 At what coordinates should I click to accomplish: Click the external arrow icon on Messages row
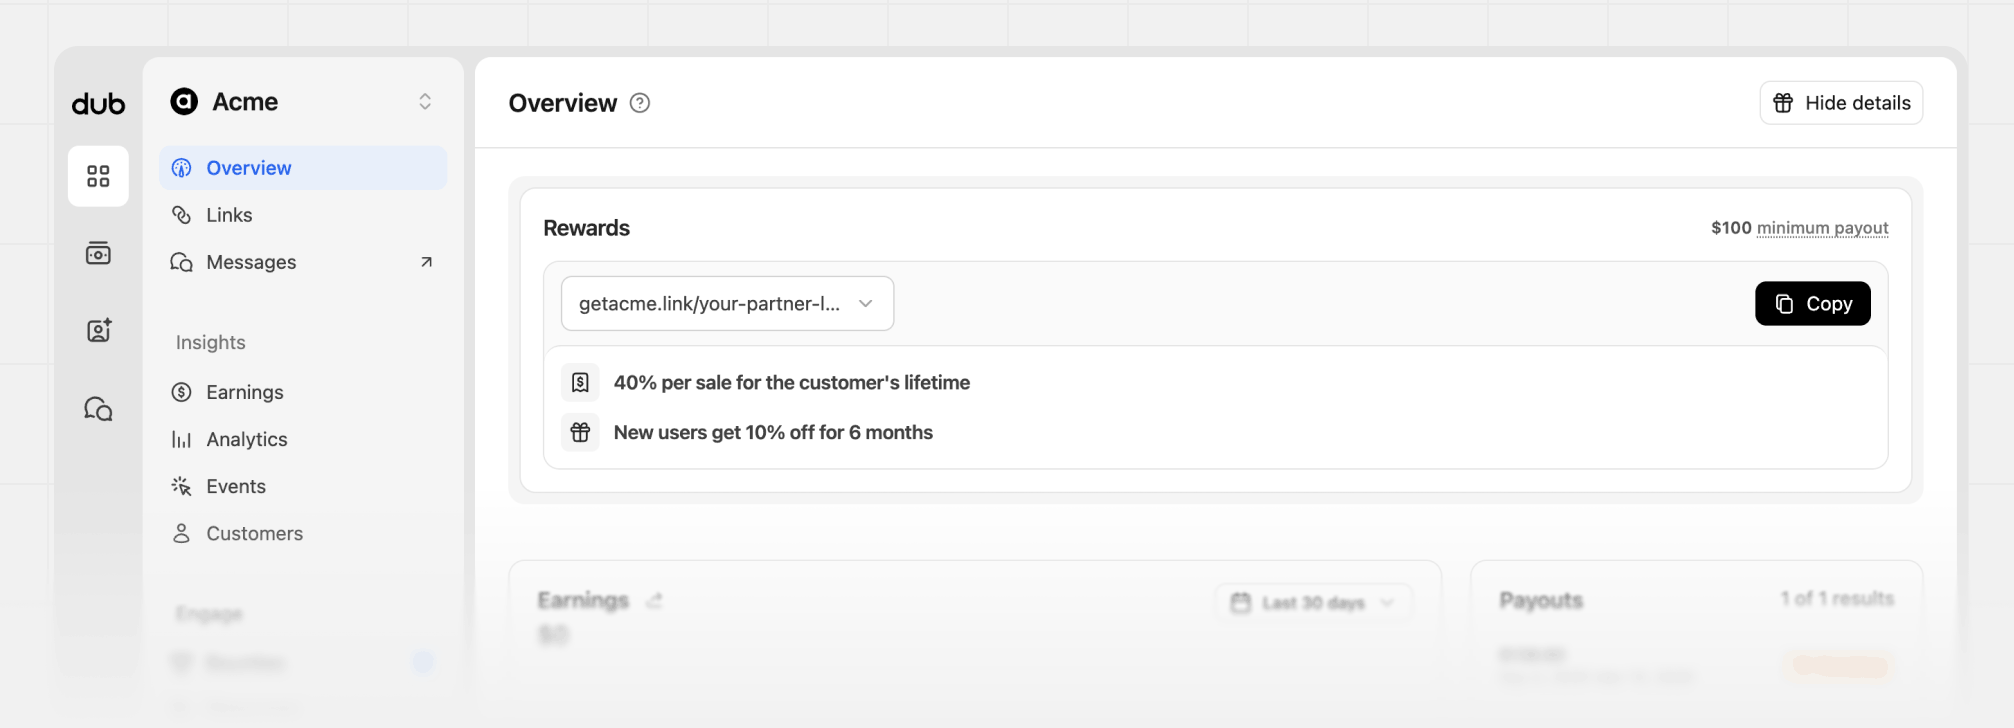(x=426, y=262)
